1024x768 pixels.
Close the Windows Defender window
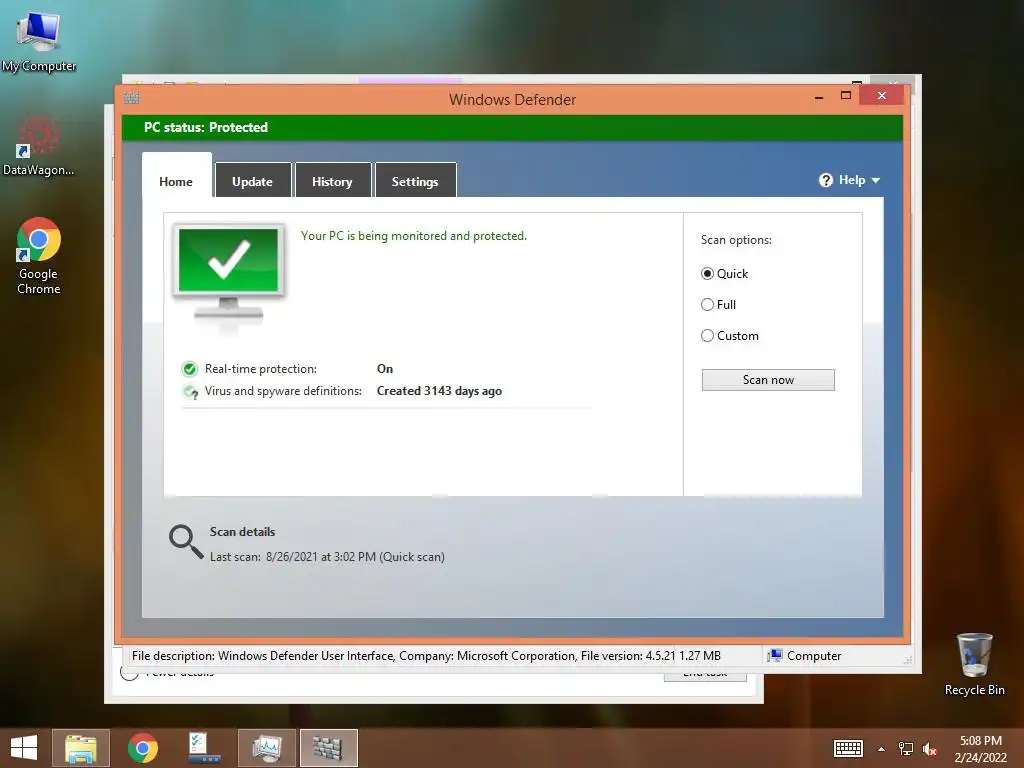click(x=882, y=95)
